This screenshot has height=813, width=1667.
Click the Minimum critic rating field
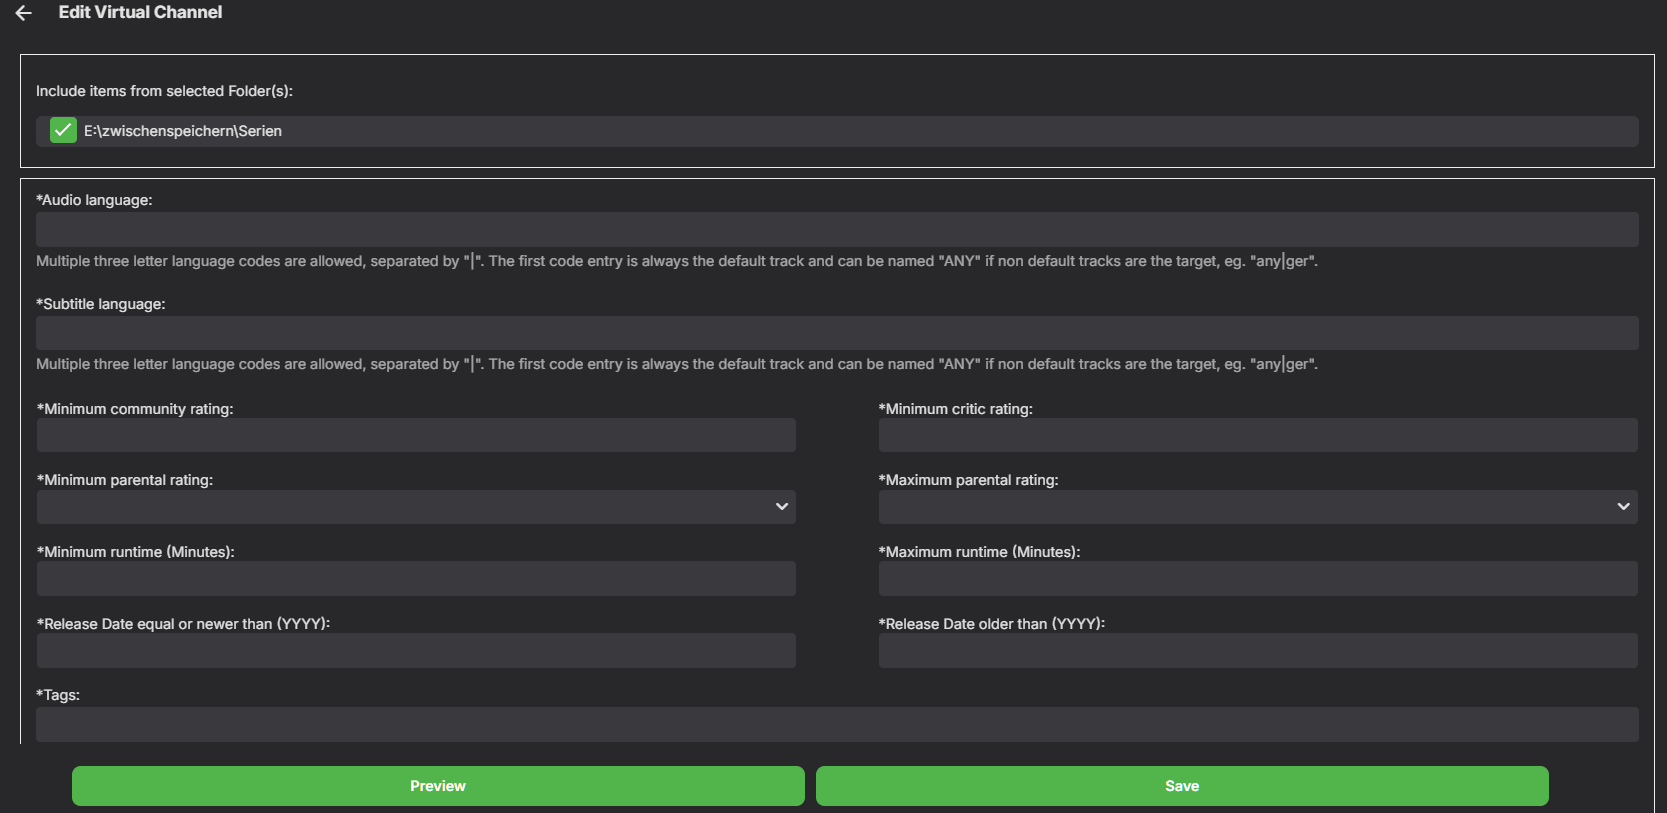tap(1257, 435)
